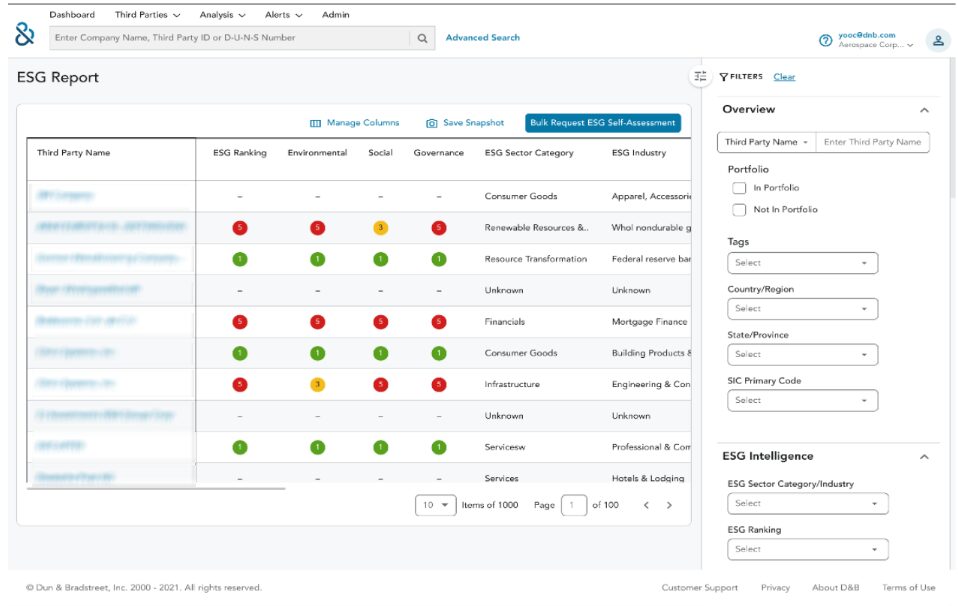Click red Governance badge in Financials row
The height and width of the screenshot is (606, 958).
click(x=439, y=322)
